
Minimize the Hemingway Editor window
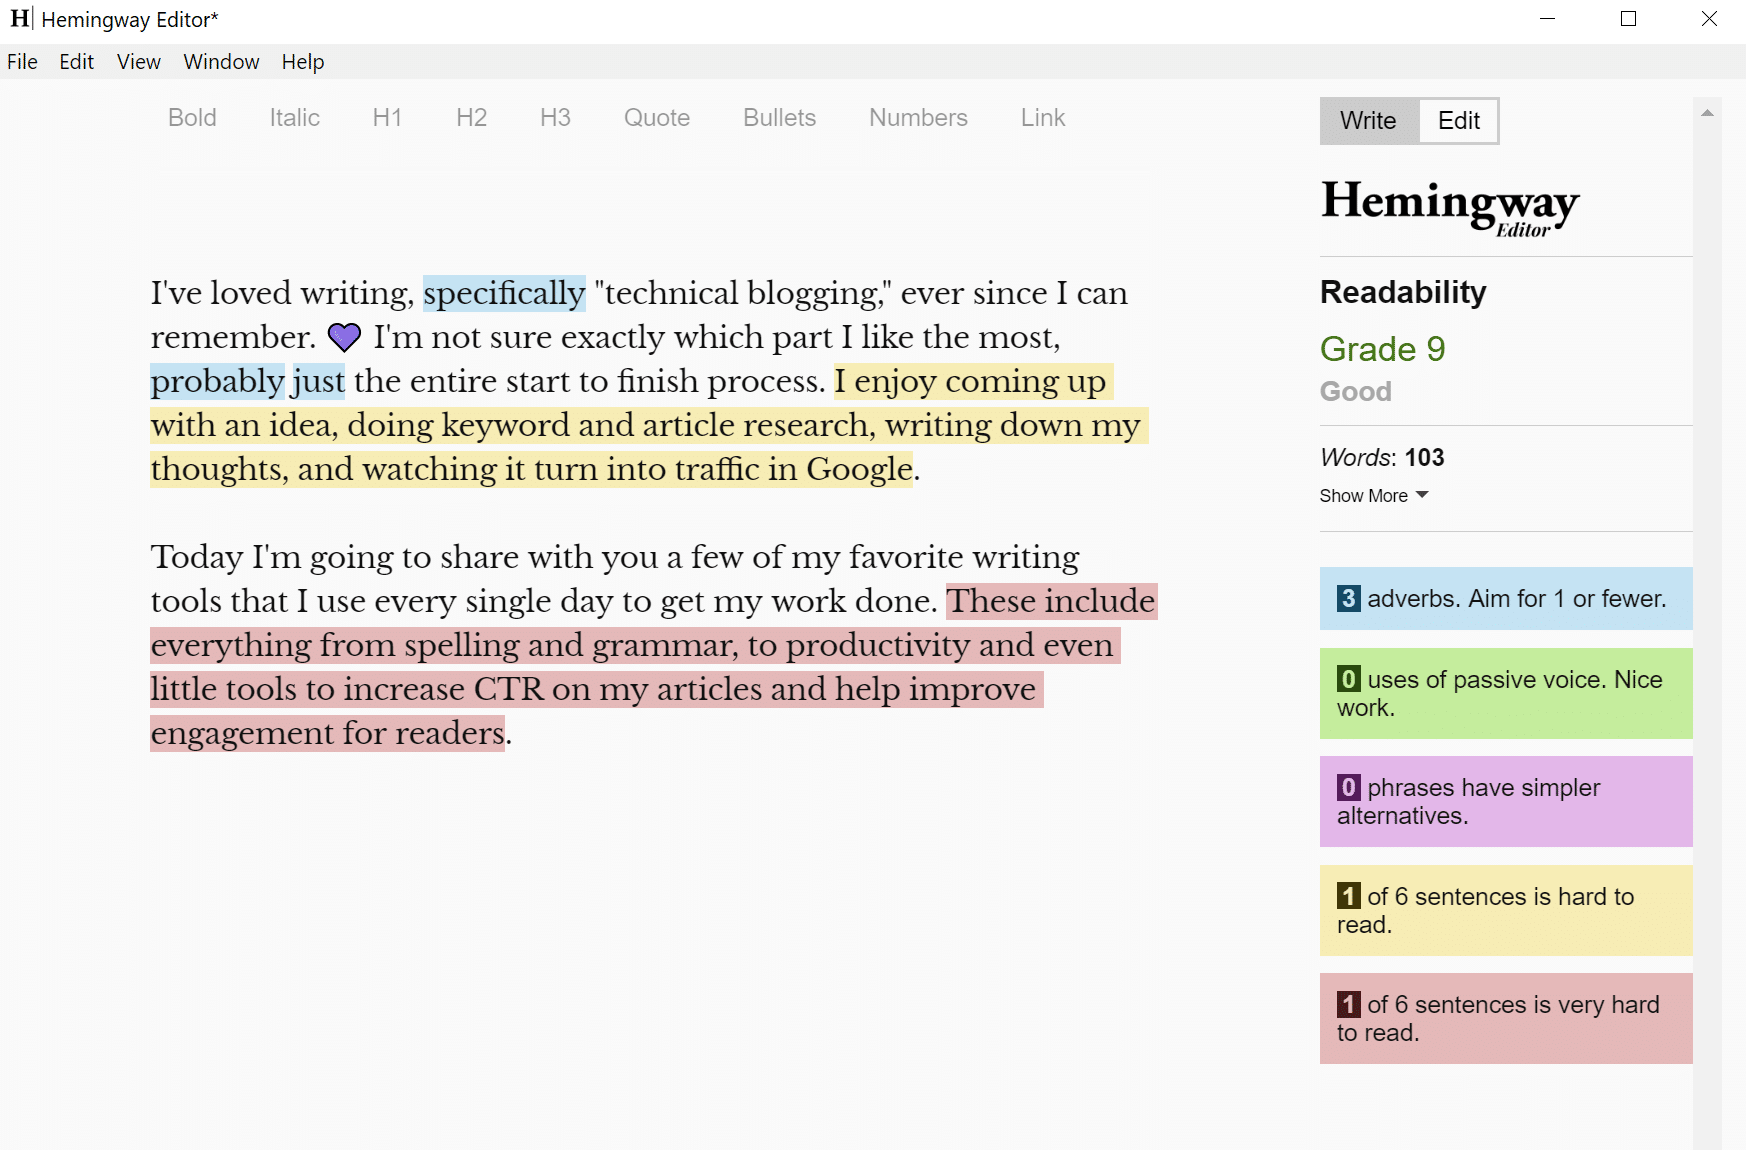(x=1547, y=19)
